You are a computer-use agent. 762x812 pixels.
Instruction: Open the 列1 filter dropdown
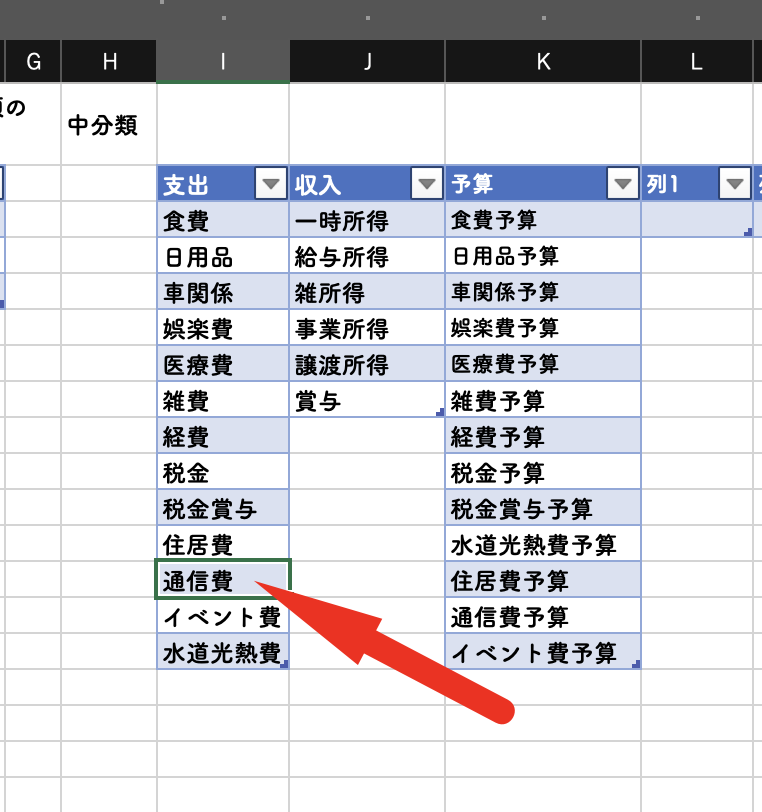coord(735,184)
